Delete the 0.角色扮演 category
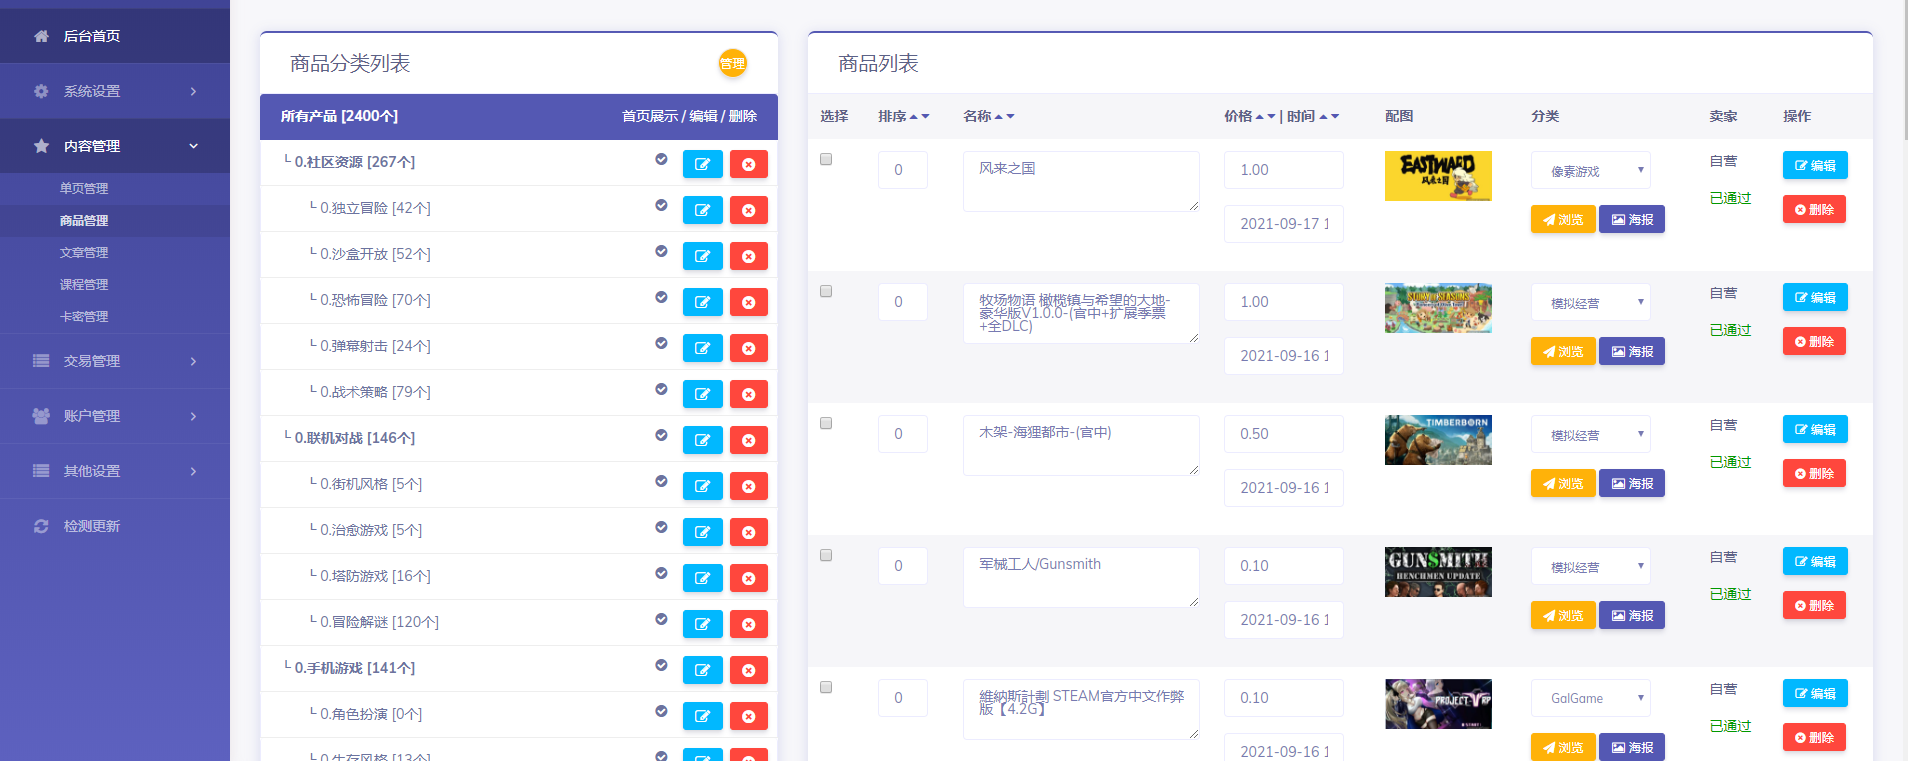The height and width of the screenshot is (761, 1908). tap(748, 716)
